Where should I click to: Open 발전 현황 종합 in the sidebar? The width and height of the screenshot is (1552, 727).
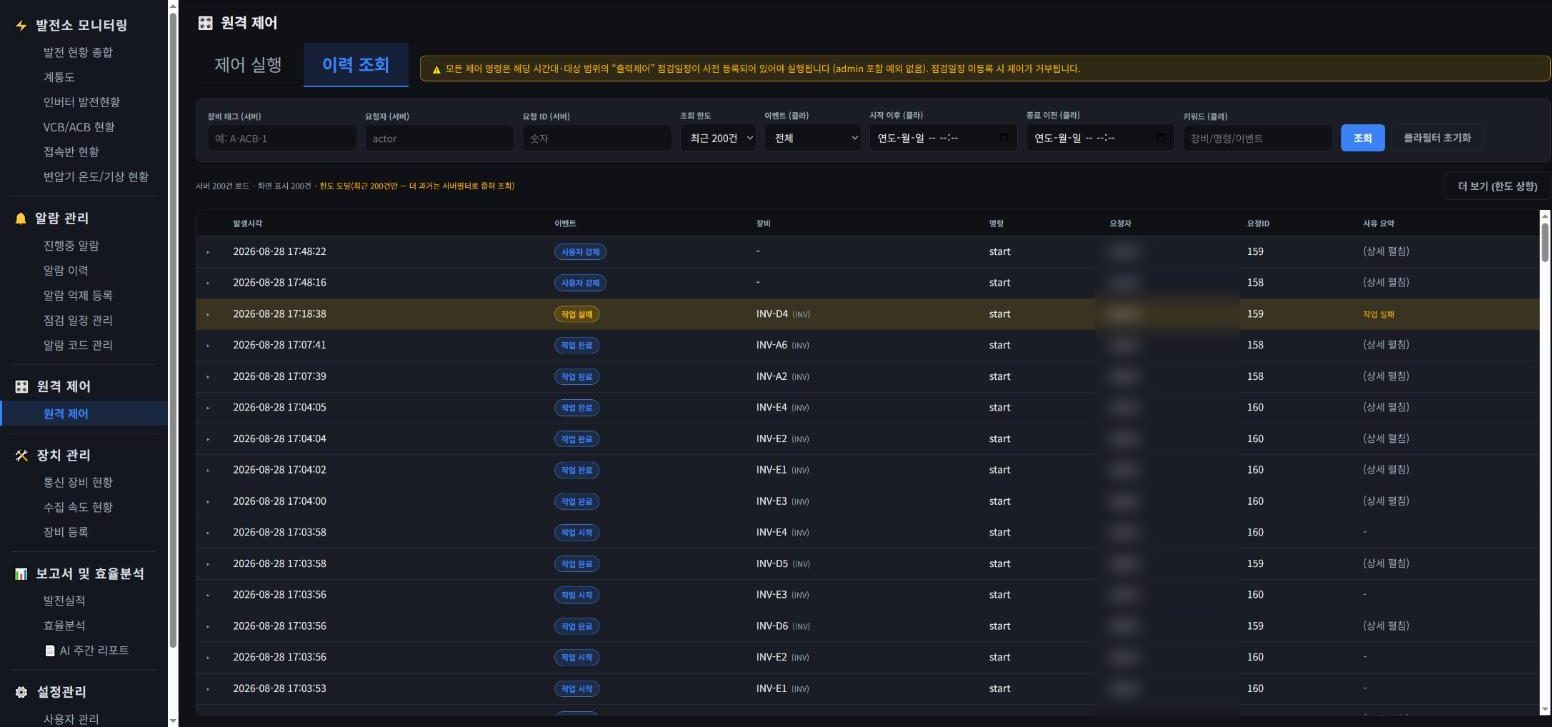pyautogui.click(x=78, y=52)
